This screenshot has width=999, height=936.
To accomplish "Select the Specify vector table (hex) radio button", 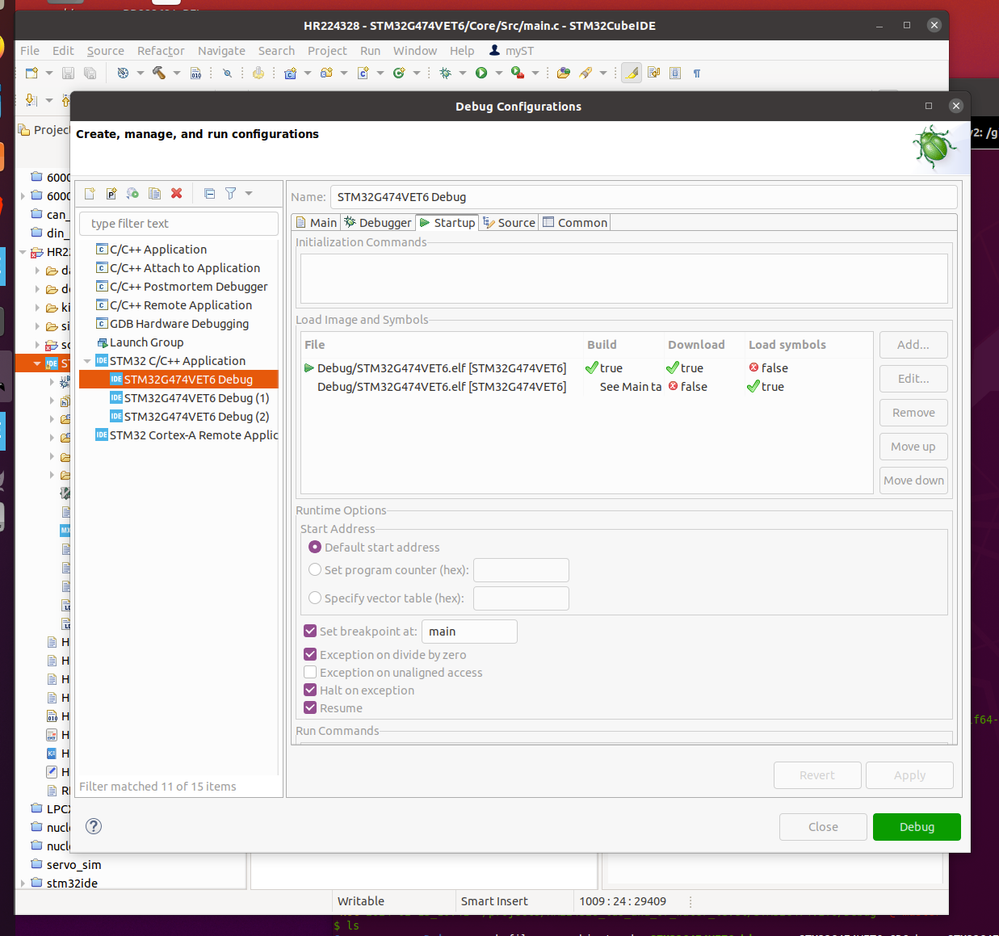I will tap(315, 598).
